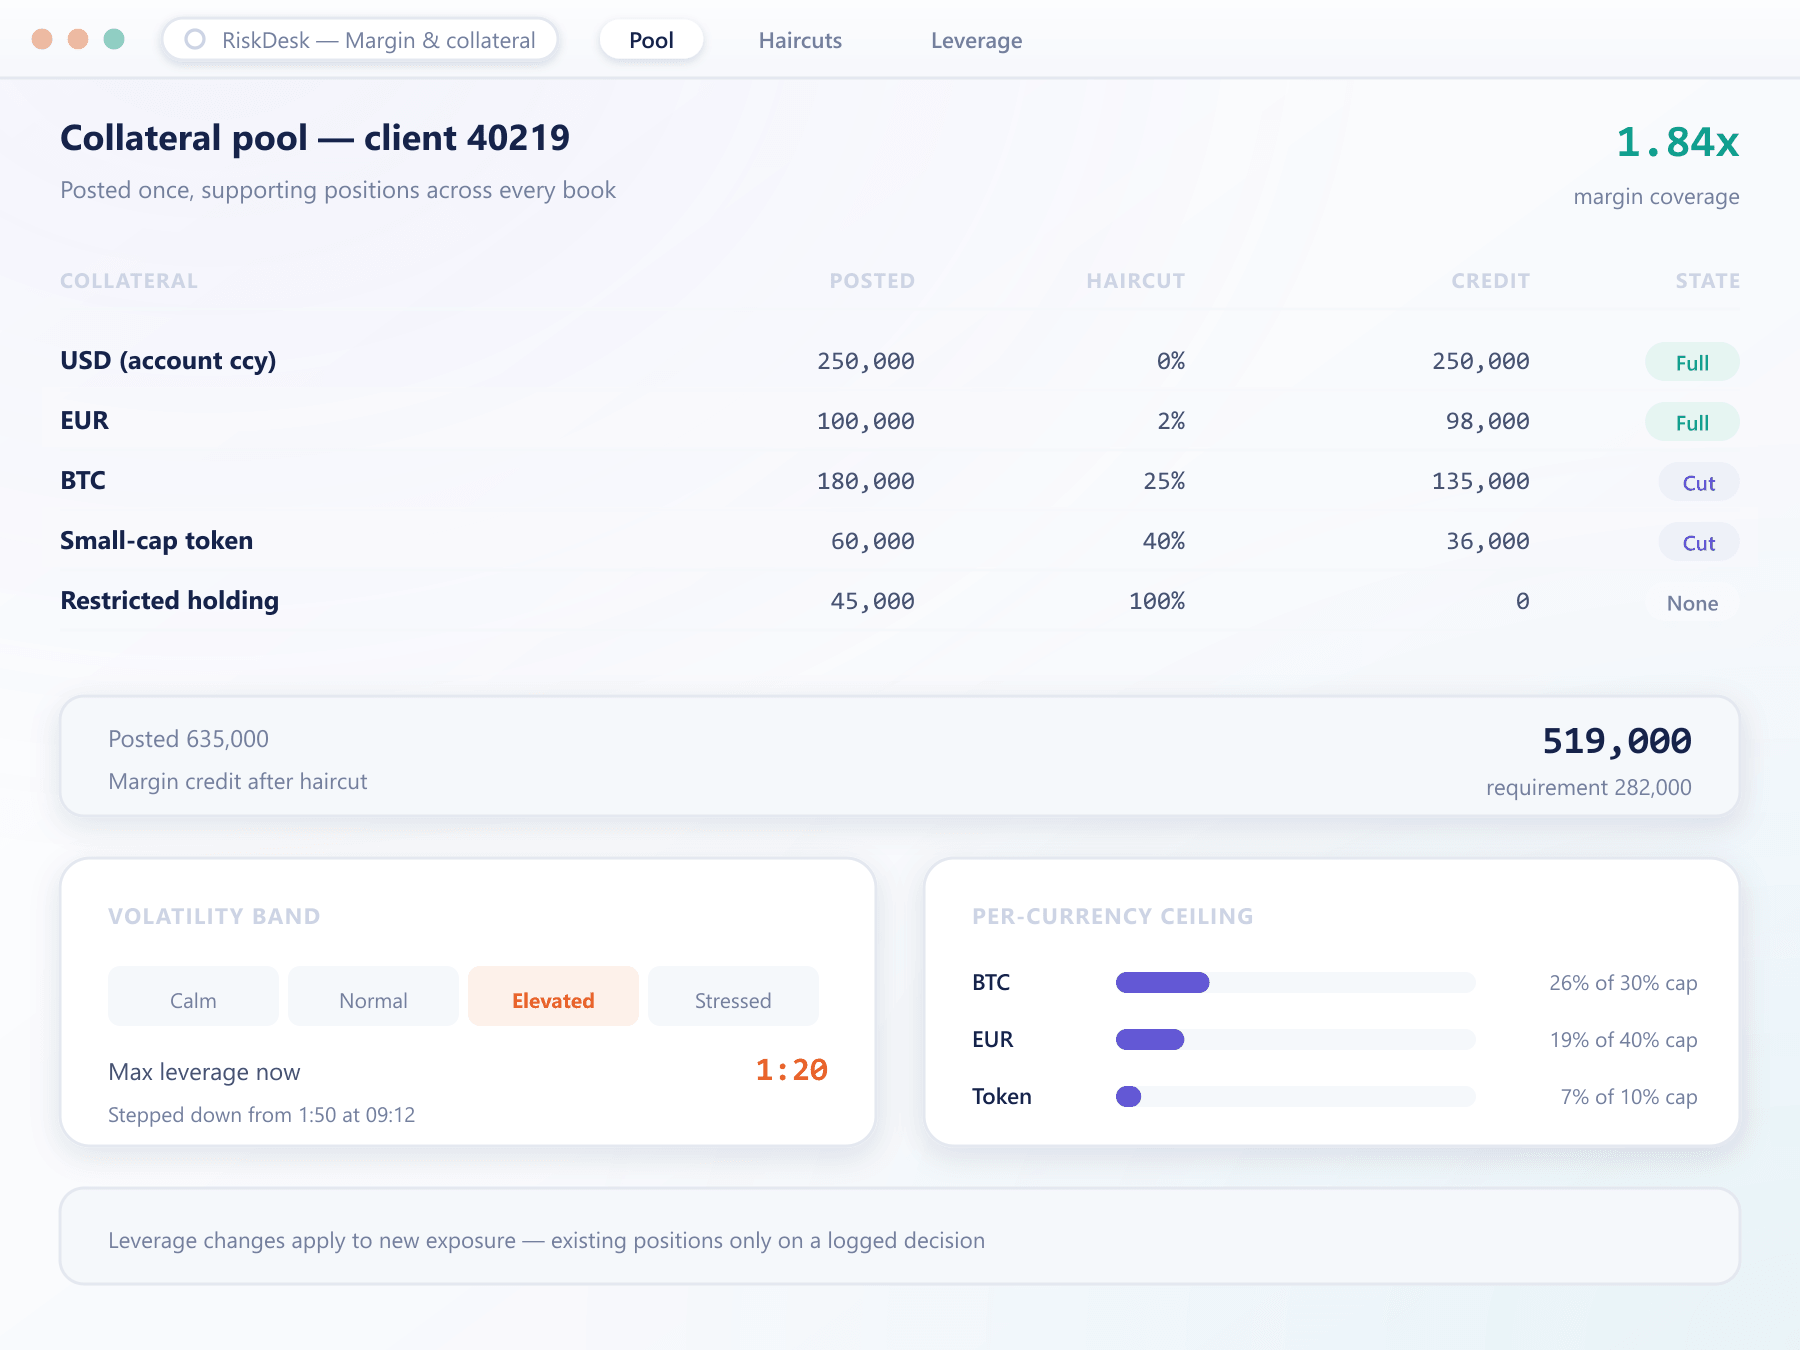
Task: Select the USD (account ccy) row label
Action: 168,360
